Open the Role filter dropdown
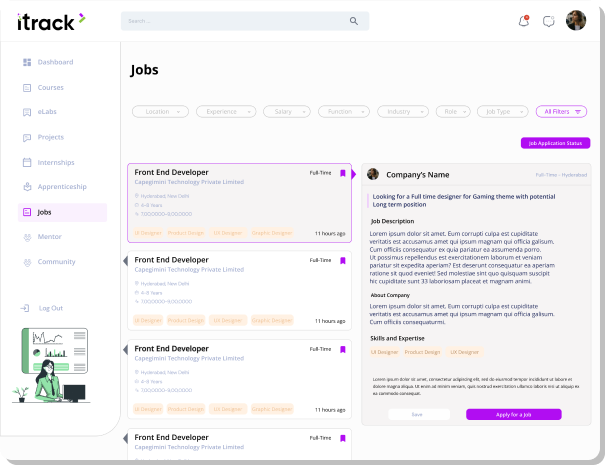 pyautogui.click(x=453, y=112)
